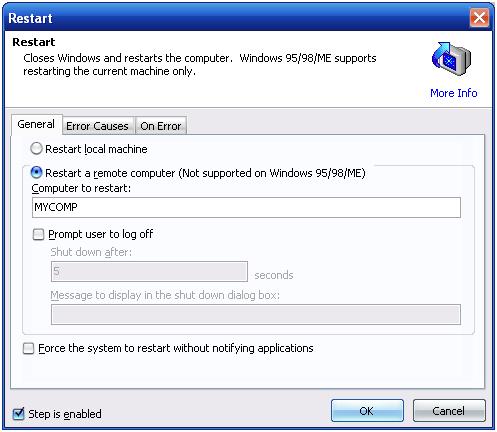Select the Restart local machine option
This screenshot has width=497, height=432.
click(36, 149)
